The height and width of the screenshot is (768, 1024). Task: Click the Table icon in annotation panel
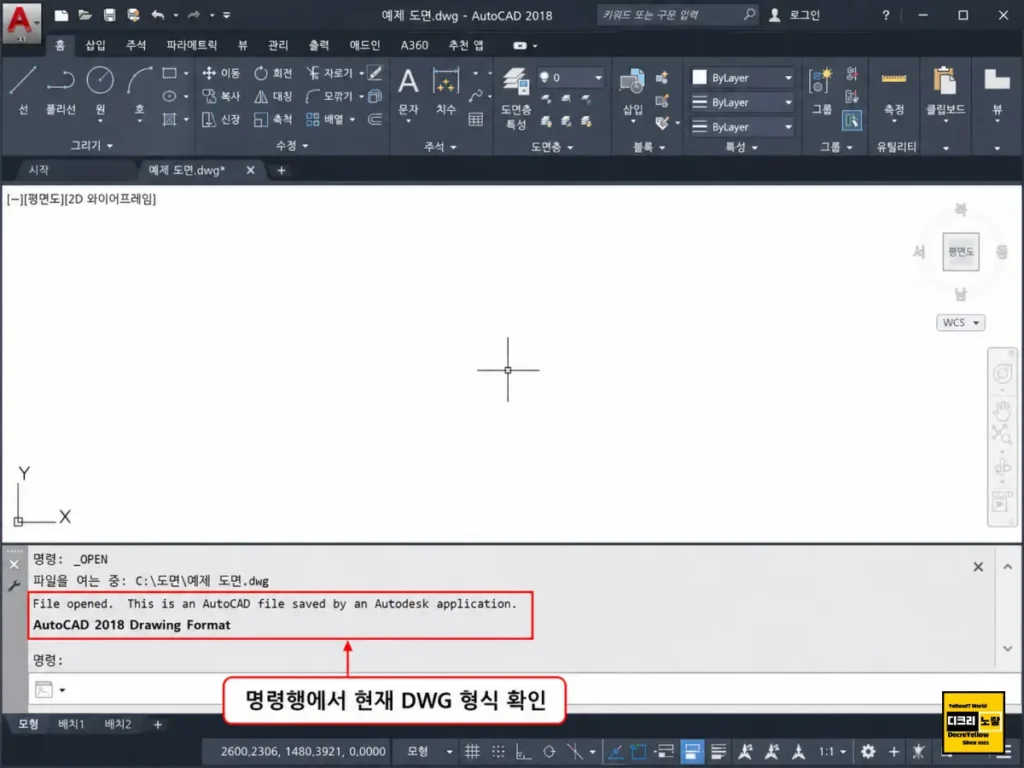coord(476,119)
